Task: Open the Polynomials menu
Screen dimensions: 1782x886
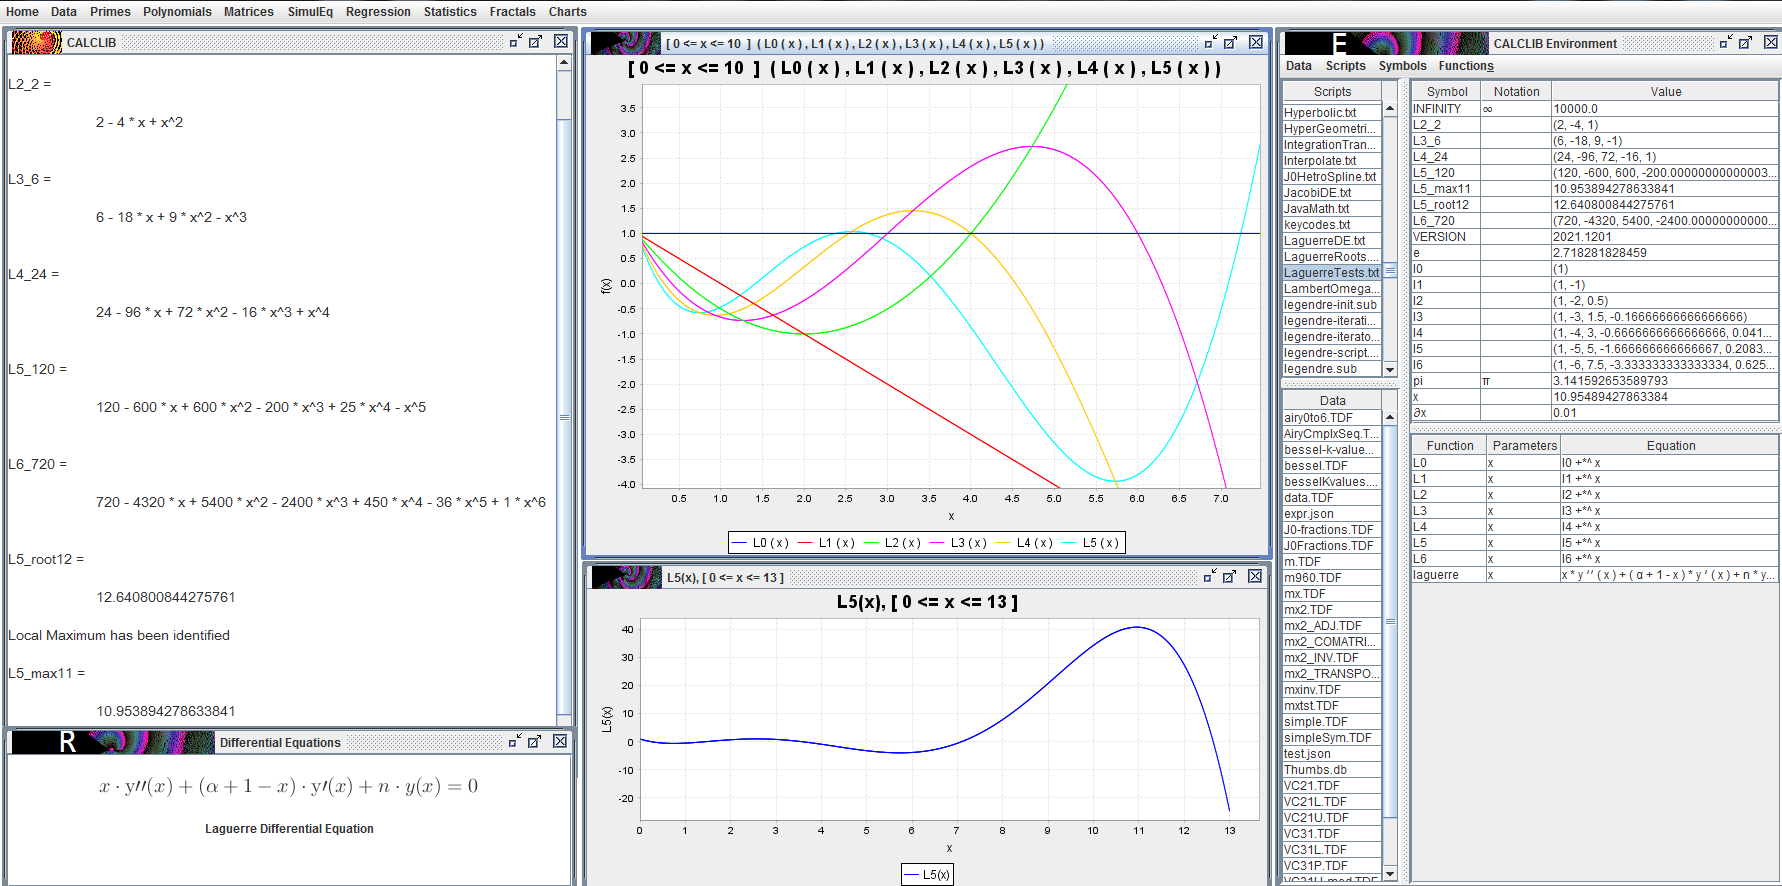Action: click(x=177, y=12)
